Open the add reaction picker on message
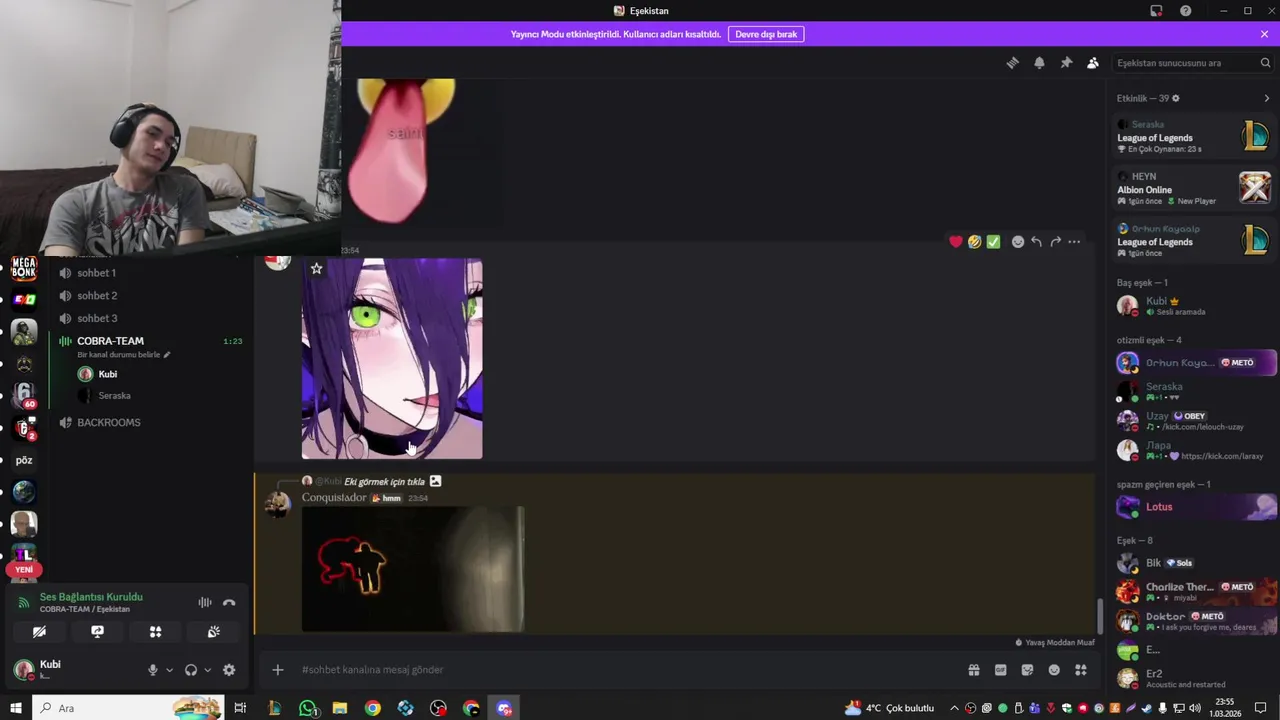The height and width of the screenshot is (720, 1280). coord(1018,242)
